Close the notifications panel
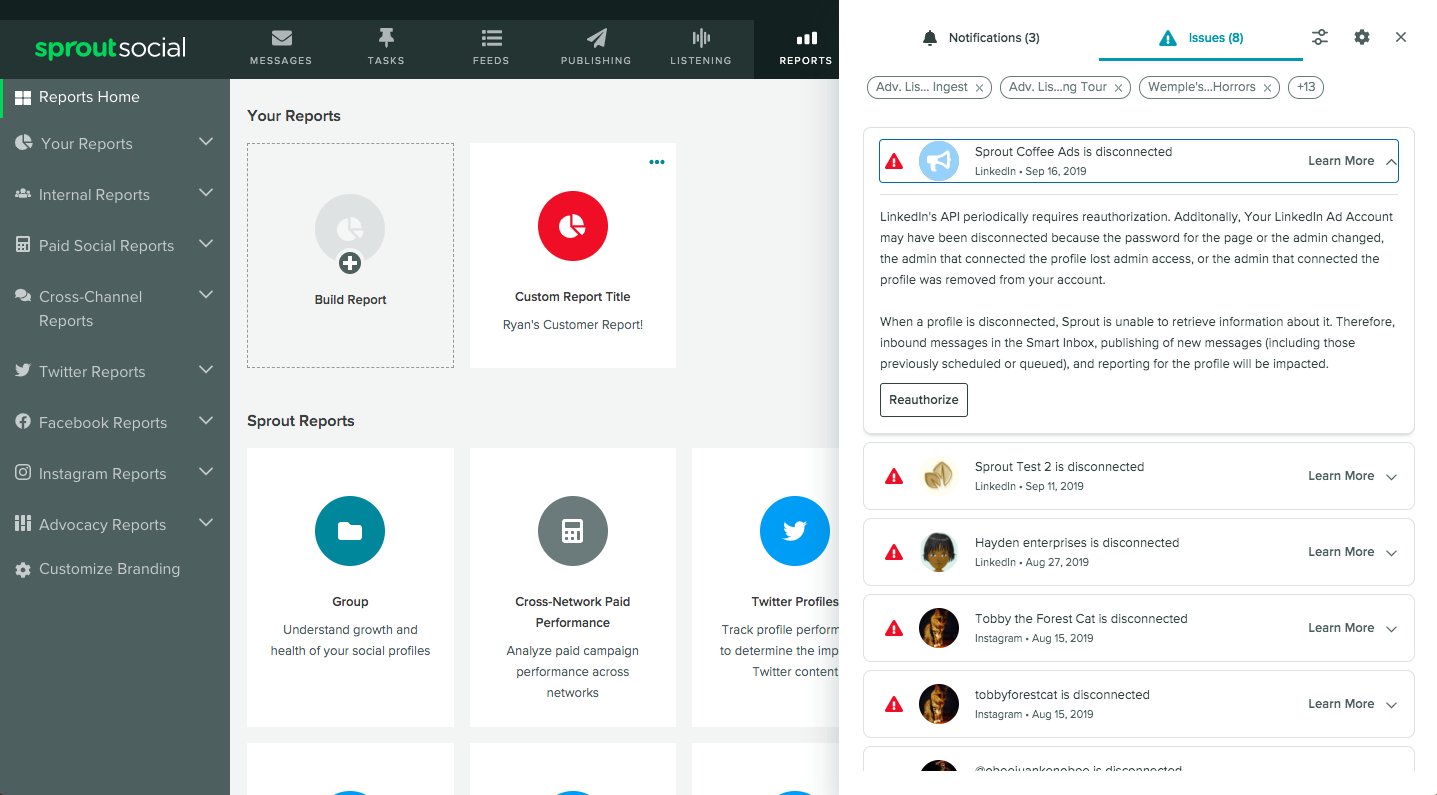The width and height of the screenshot is (1437, 795). pos(1401,37)
